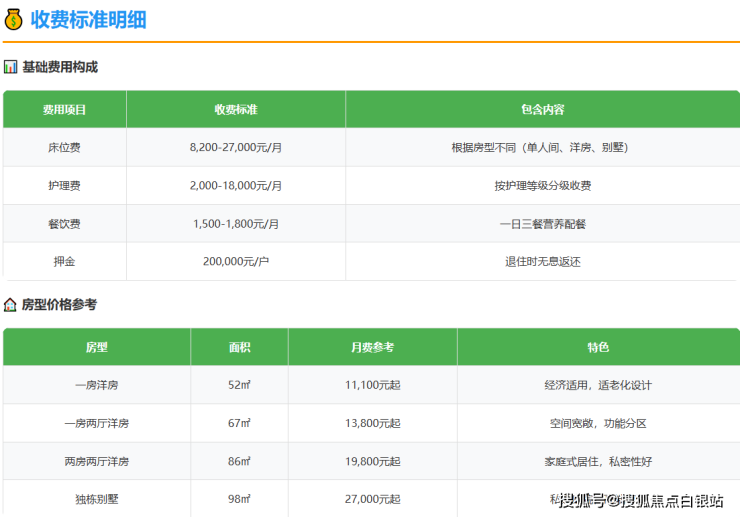Click the 房型 column header

coord(96,347)
